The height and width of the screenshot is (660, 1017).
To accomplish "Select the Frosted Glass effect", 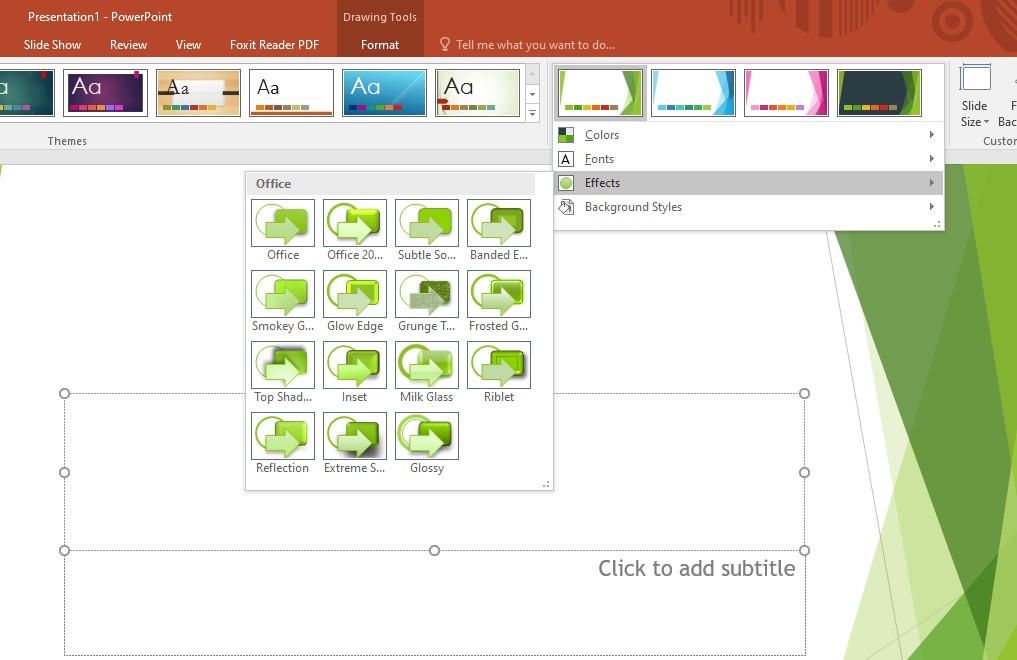I will 498,294.
